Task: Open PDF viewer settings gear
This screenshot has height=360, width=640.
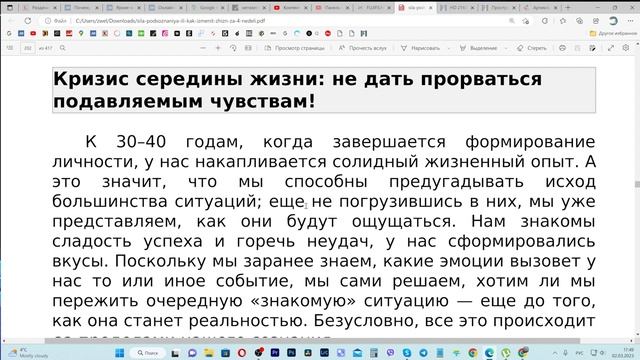Action: coord(626,48)
